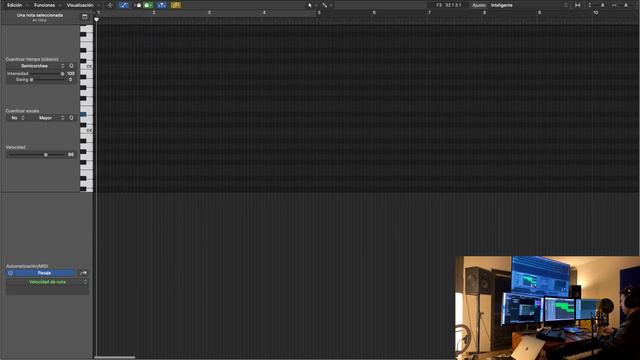Toggle the MIDI In button
The height and width of the screenshot is (360, 640).
click(138, 5)
